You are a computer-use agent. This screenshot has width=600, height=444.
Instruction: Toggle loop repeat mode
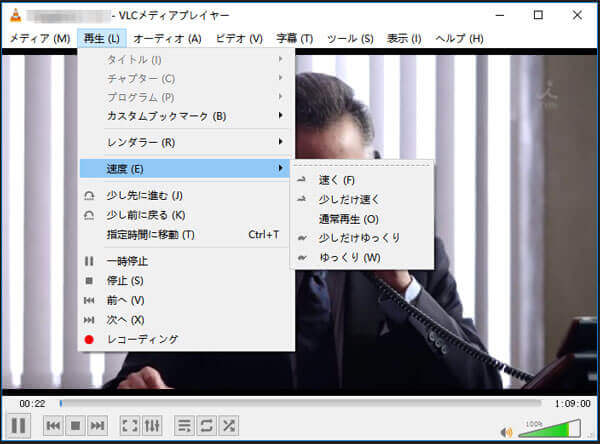coord(207,426)
